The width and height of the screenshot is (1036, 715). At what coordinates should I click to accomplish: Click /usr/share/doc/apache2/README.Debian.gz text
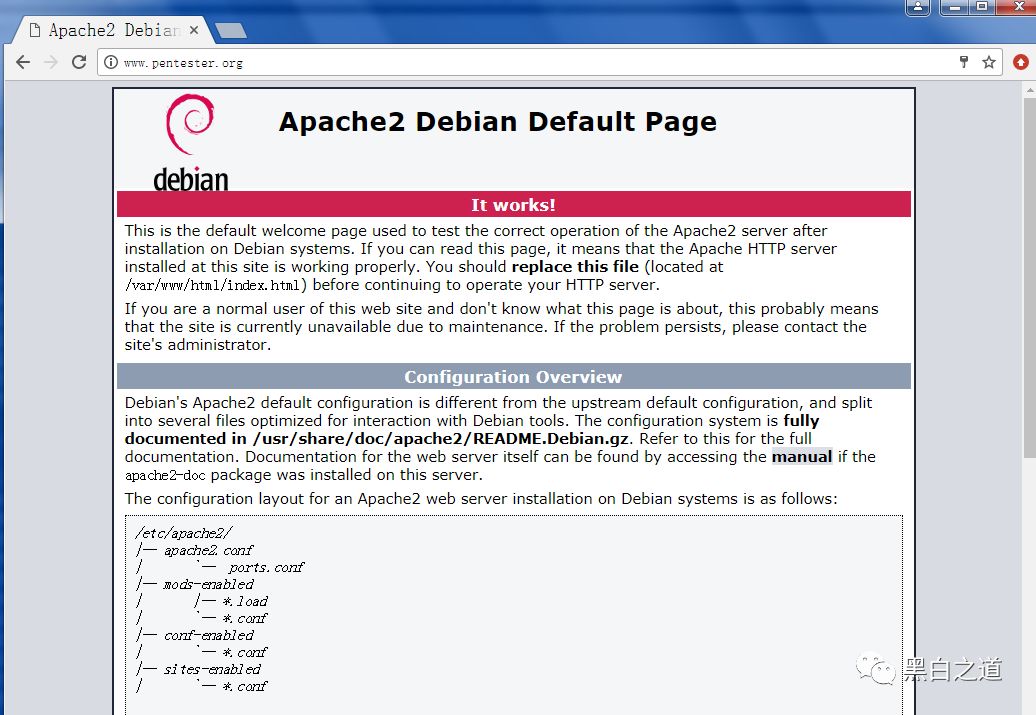pyautogui.click(x=440, y=439)
